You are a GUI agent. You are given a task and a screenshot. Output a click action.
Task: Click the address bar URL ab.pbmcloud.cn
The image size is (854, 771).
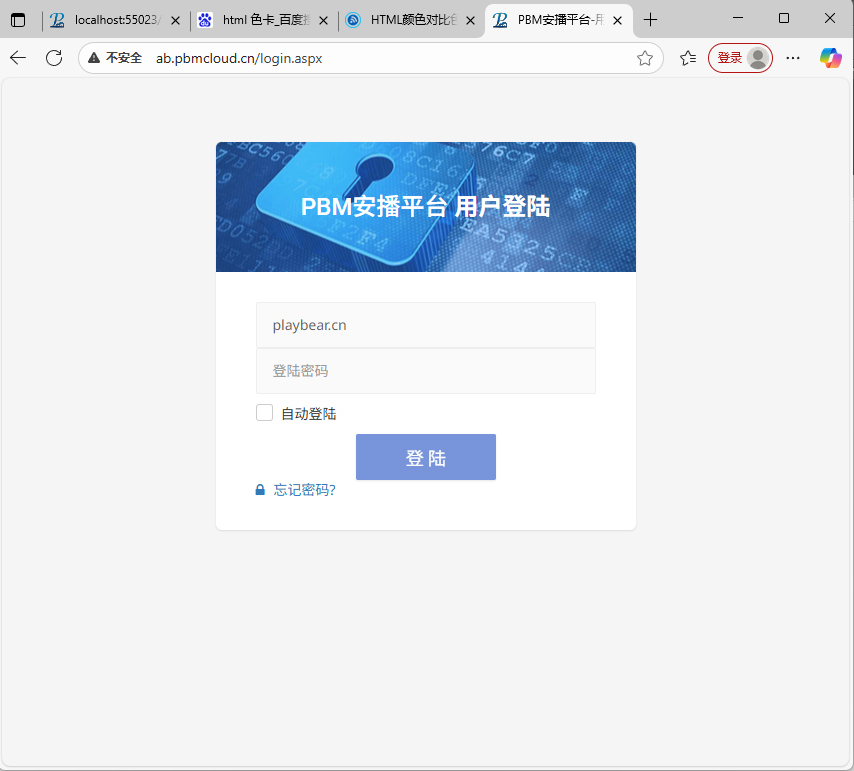click(239, 58)
